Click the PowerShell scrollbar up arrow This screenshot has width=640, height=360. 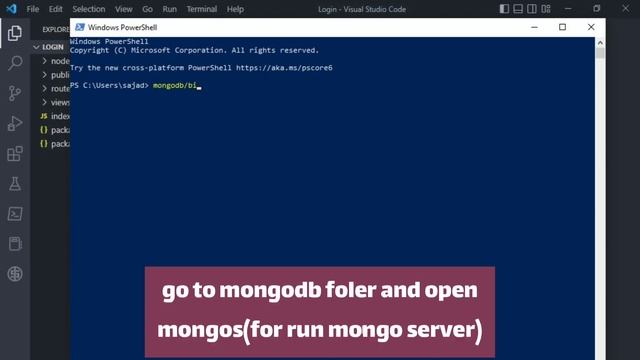coord(600,42)
